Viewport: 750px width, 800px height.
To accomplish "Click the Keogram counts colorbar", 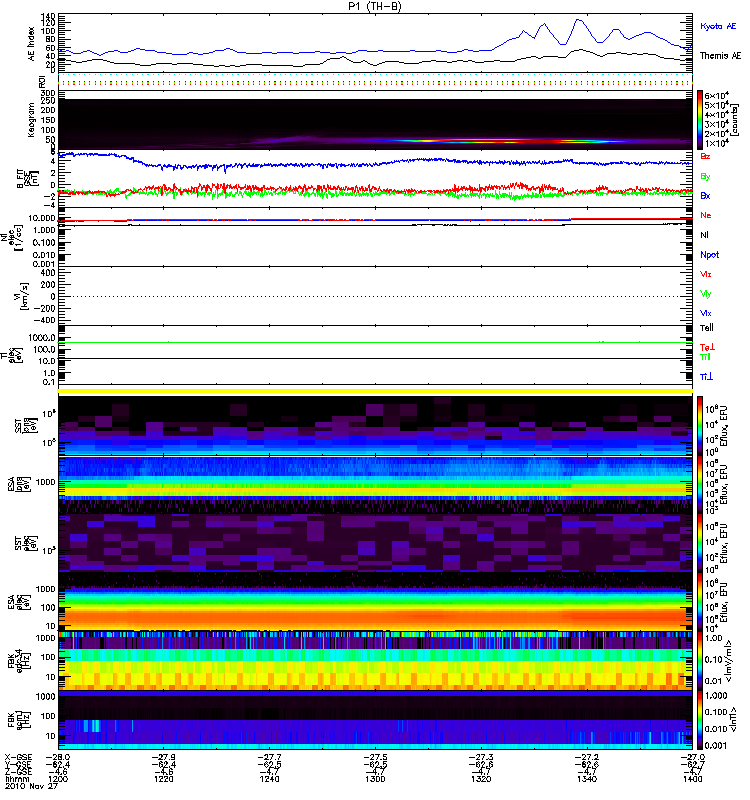I will pos(700,120).
